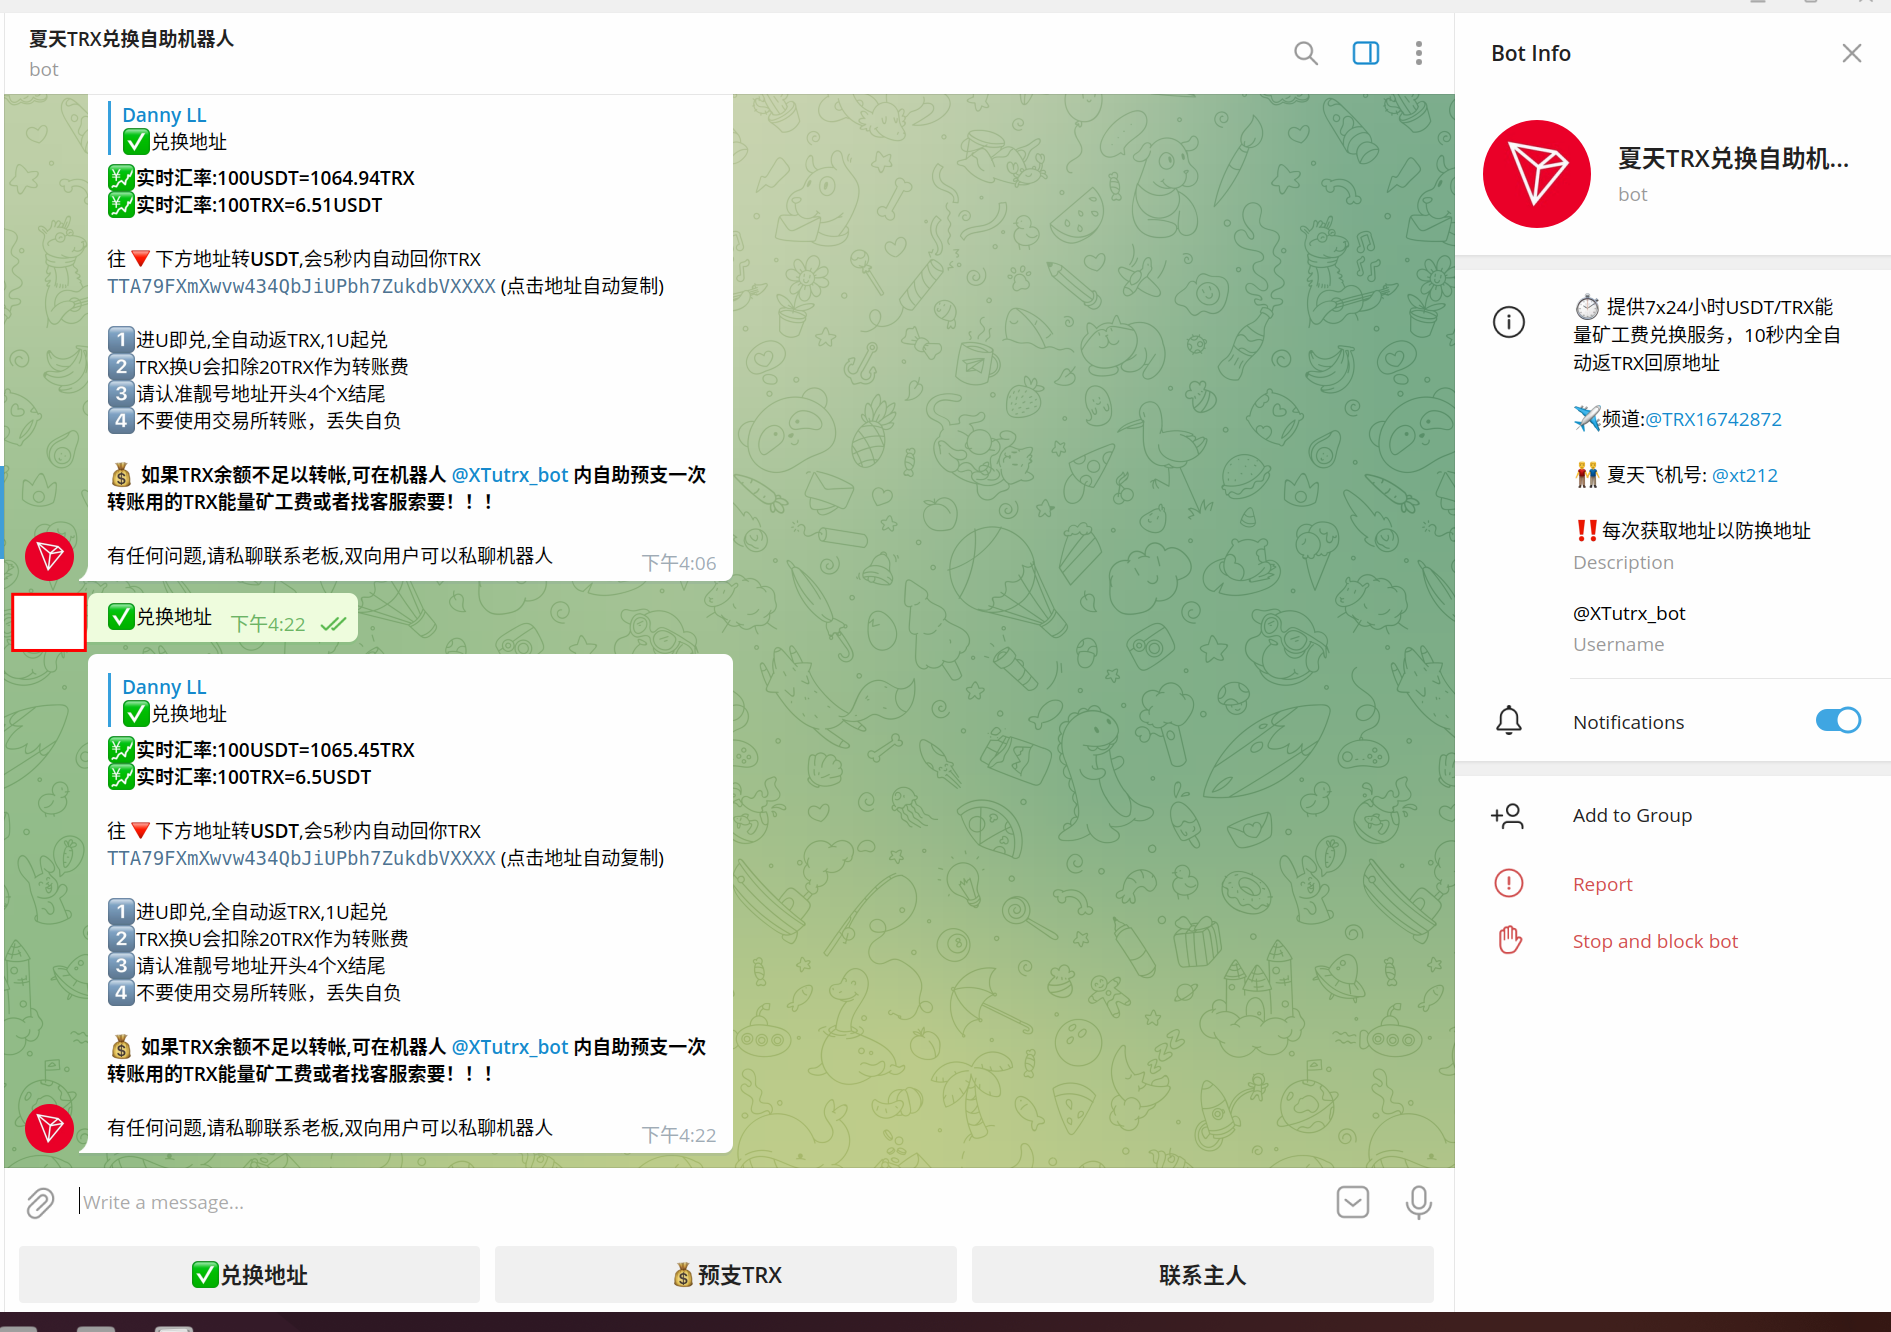Focus the Write a message input
This screenshot has width=1891, height=1332.
click(700, 1202)
